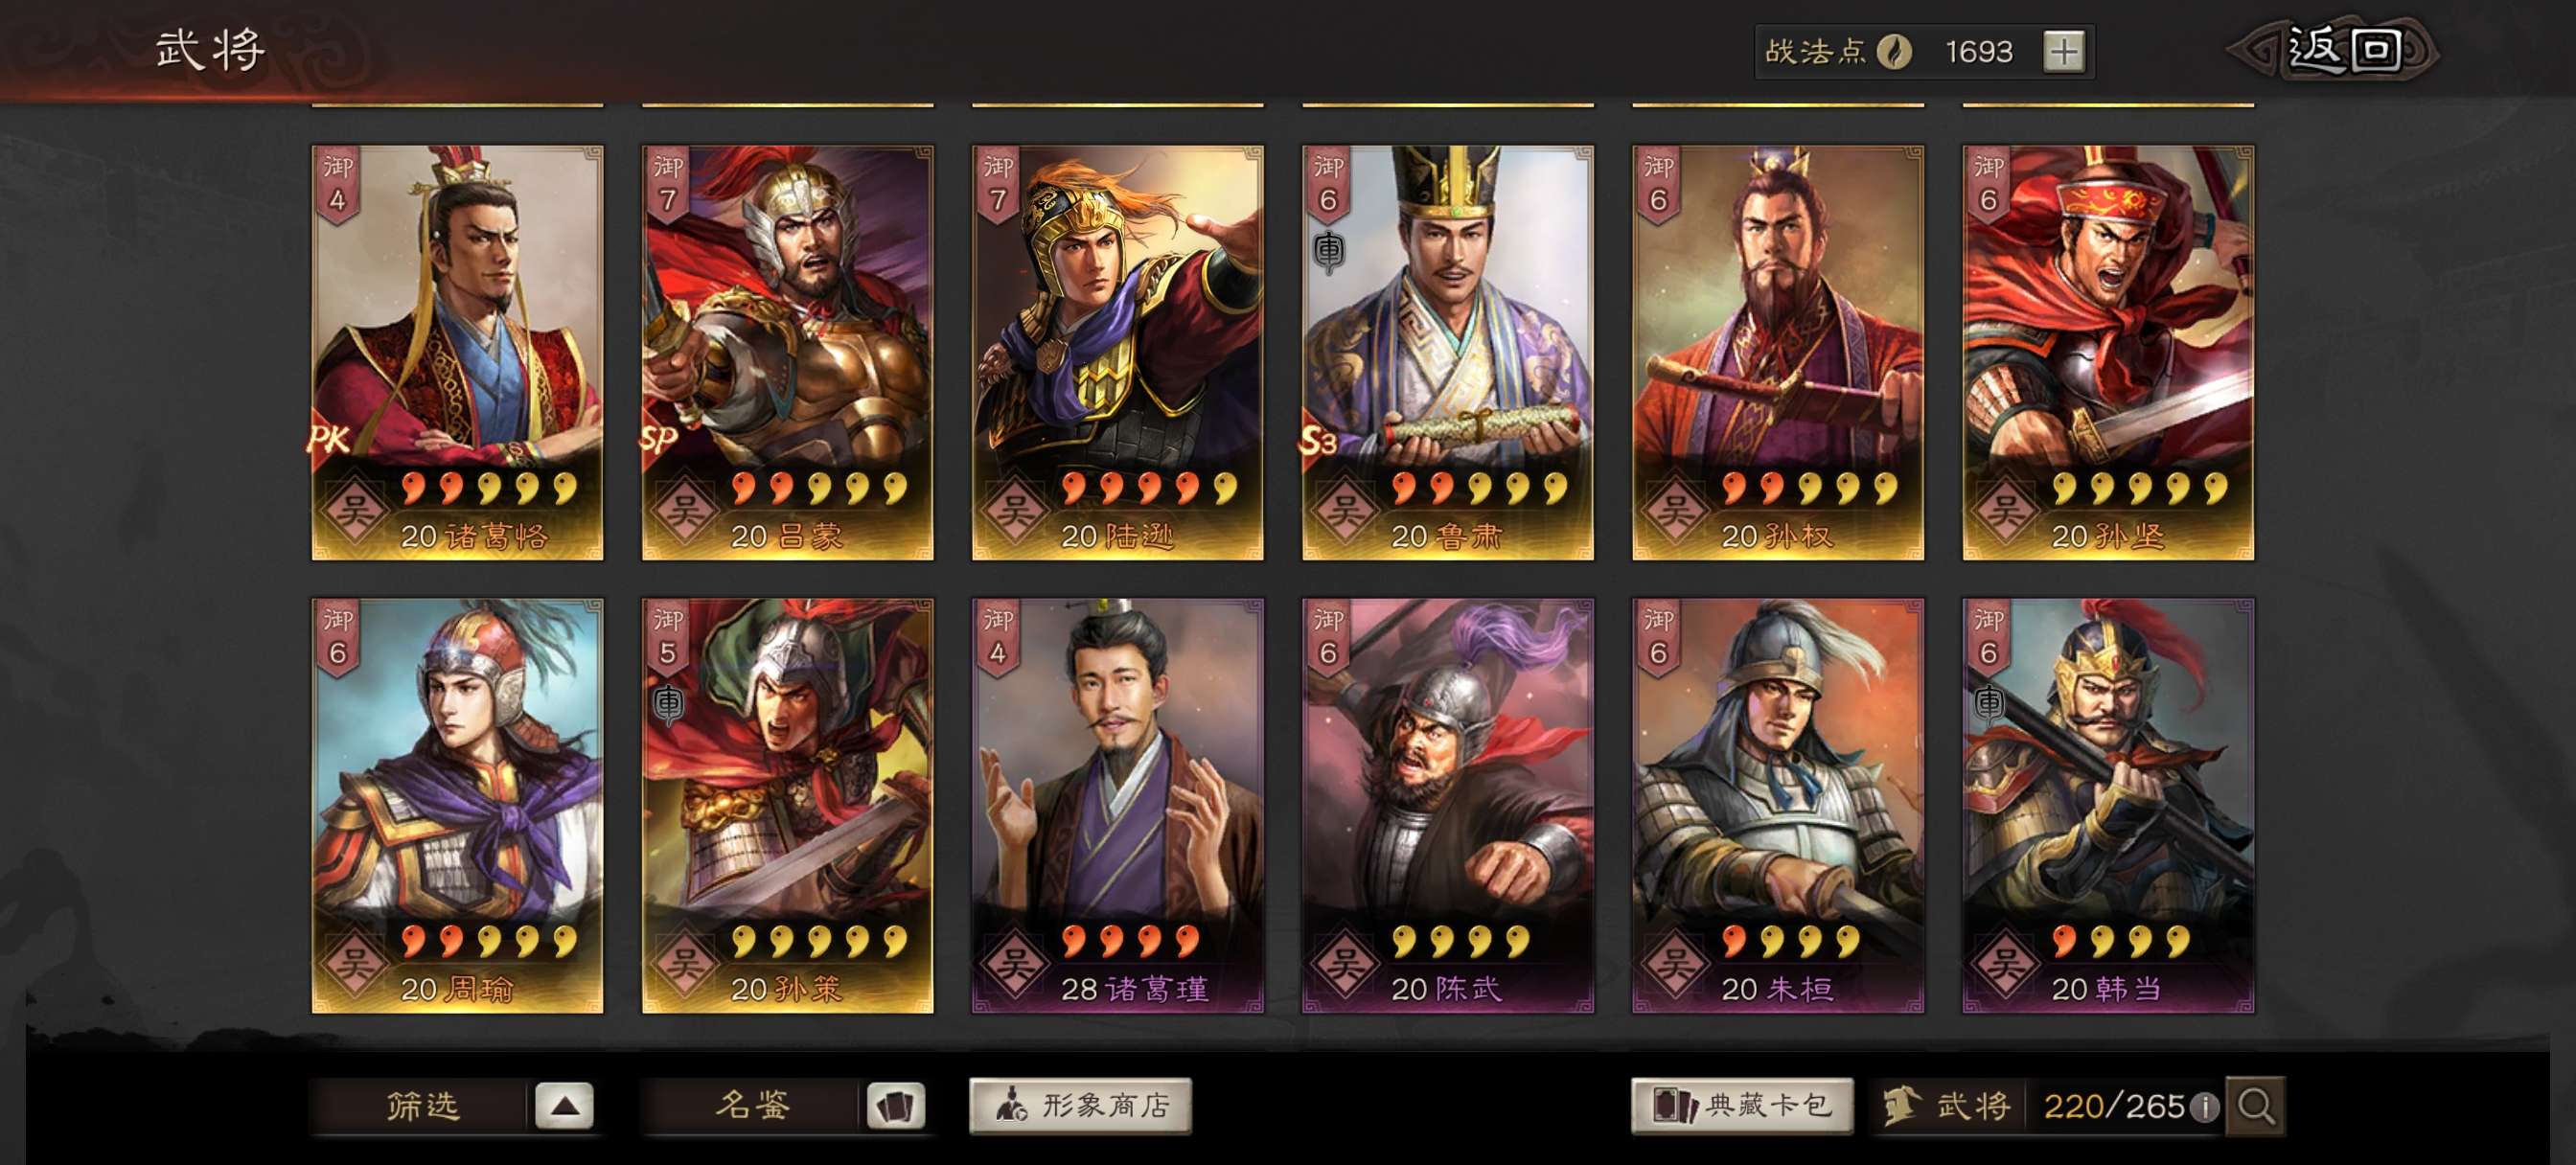The width and height of the screenshot is (2576, 1165).
Task: Open the card deck icon beside 名鉴
Action: tap(895, 1106)
